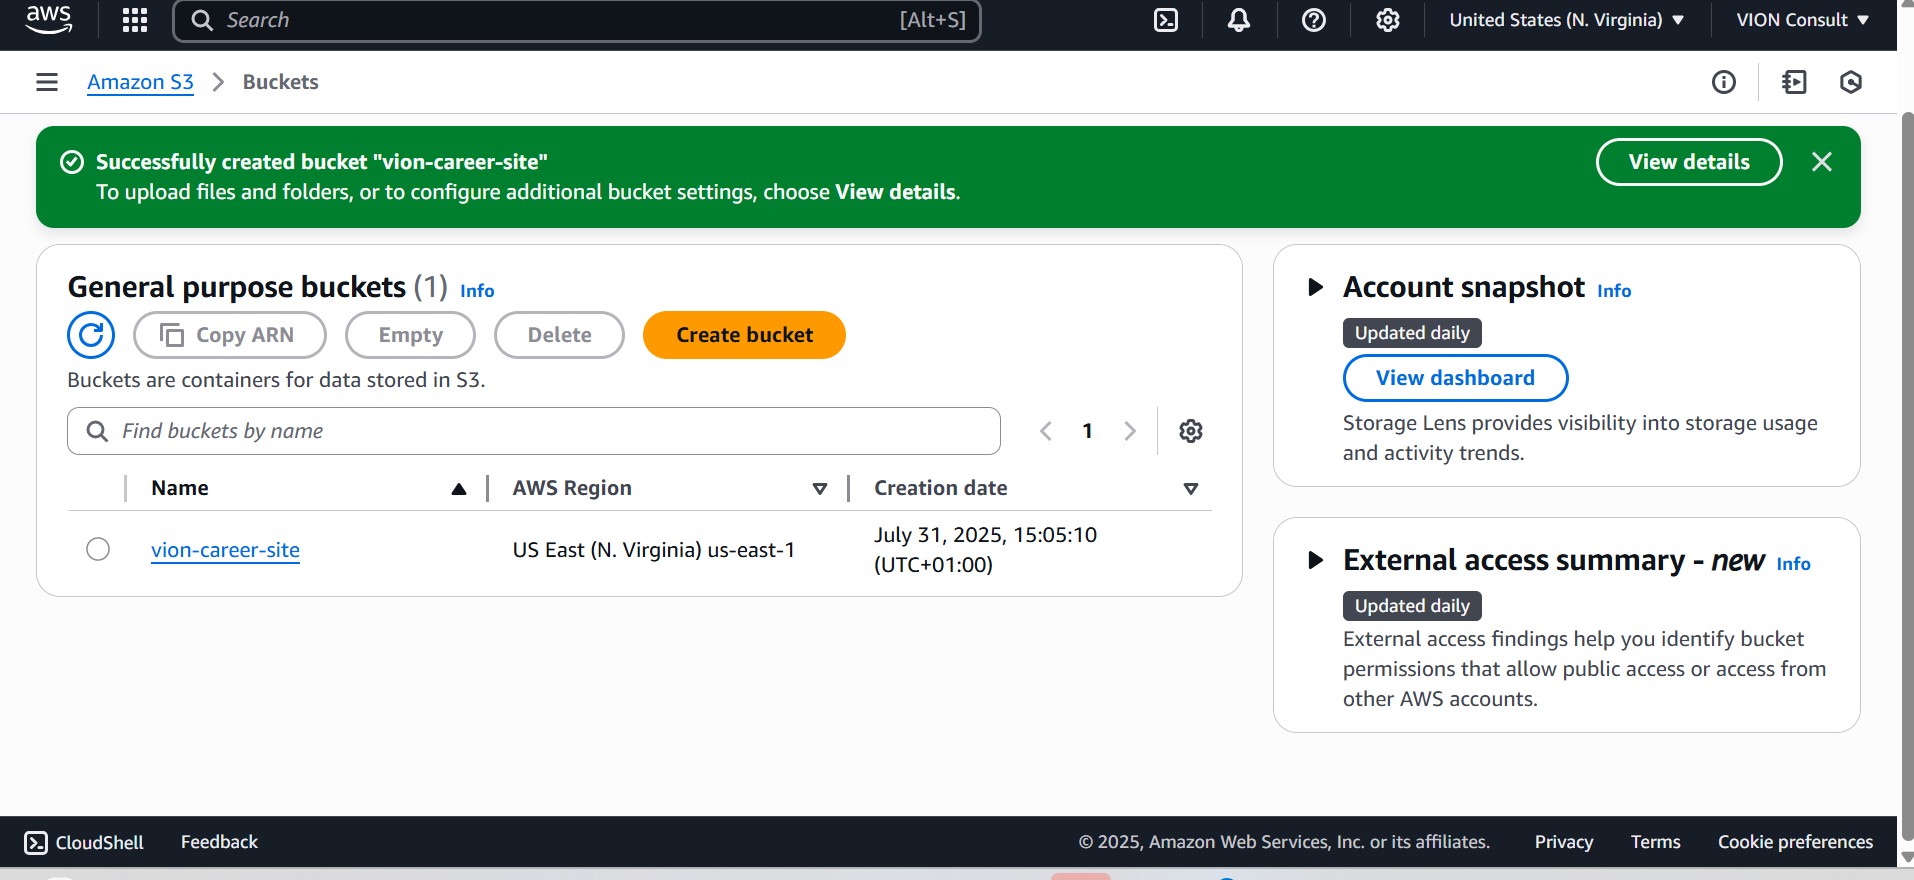Open the services grid menu icon
The width and height of the screenshot is (1914, 880).
[x=135, y=20]
